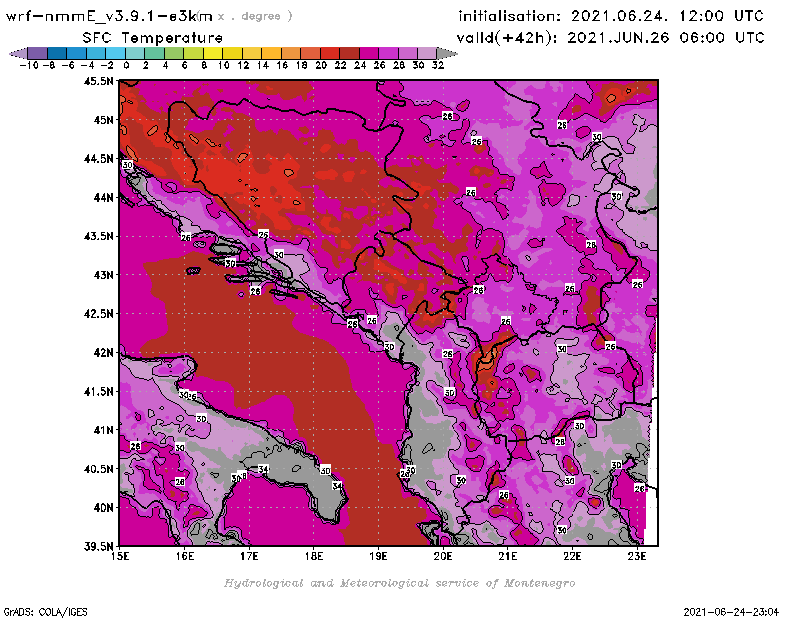Select the legend swatch between 0 and 2
This screenshot has height=618, width=800.
click(135, 53)
